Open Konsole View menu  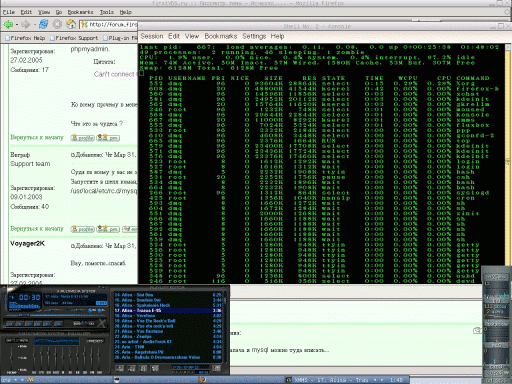(192, 36)
